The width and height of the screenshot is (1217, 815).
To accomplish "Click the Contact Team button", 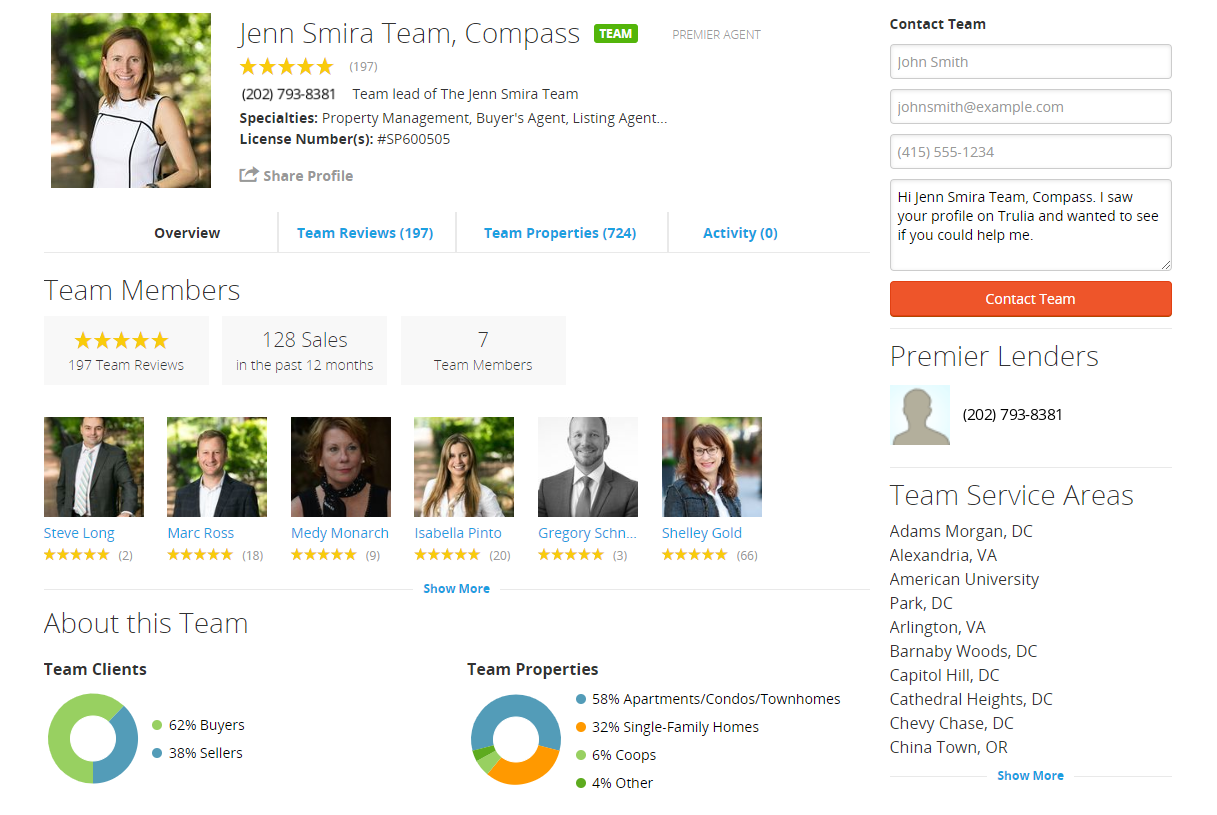I will click(1030, 299).
